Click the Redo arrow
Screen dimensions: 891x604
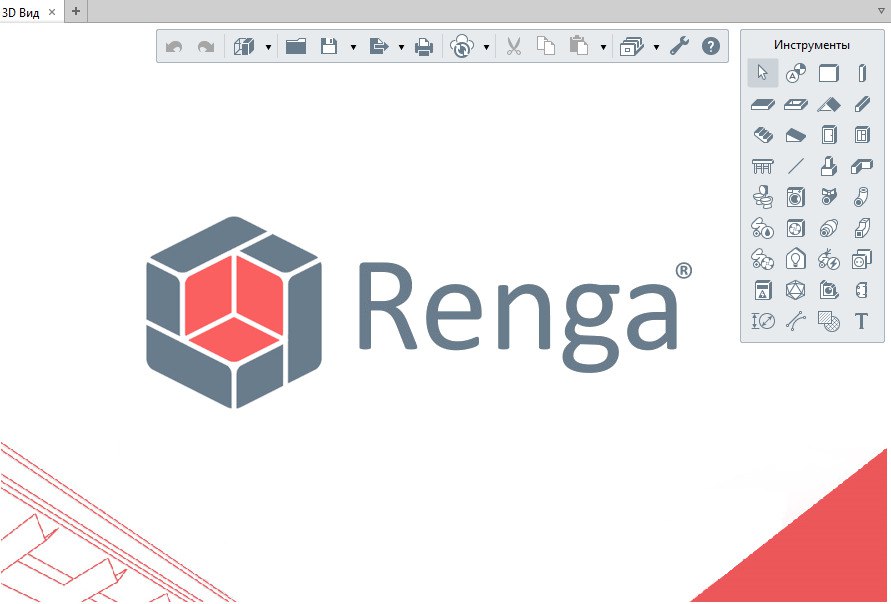coord(206,47)
